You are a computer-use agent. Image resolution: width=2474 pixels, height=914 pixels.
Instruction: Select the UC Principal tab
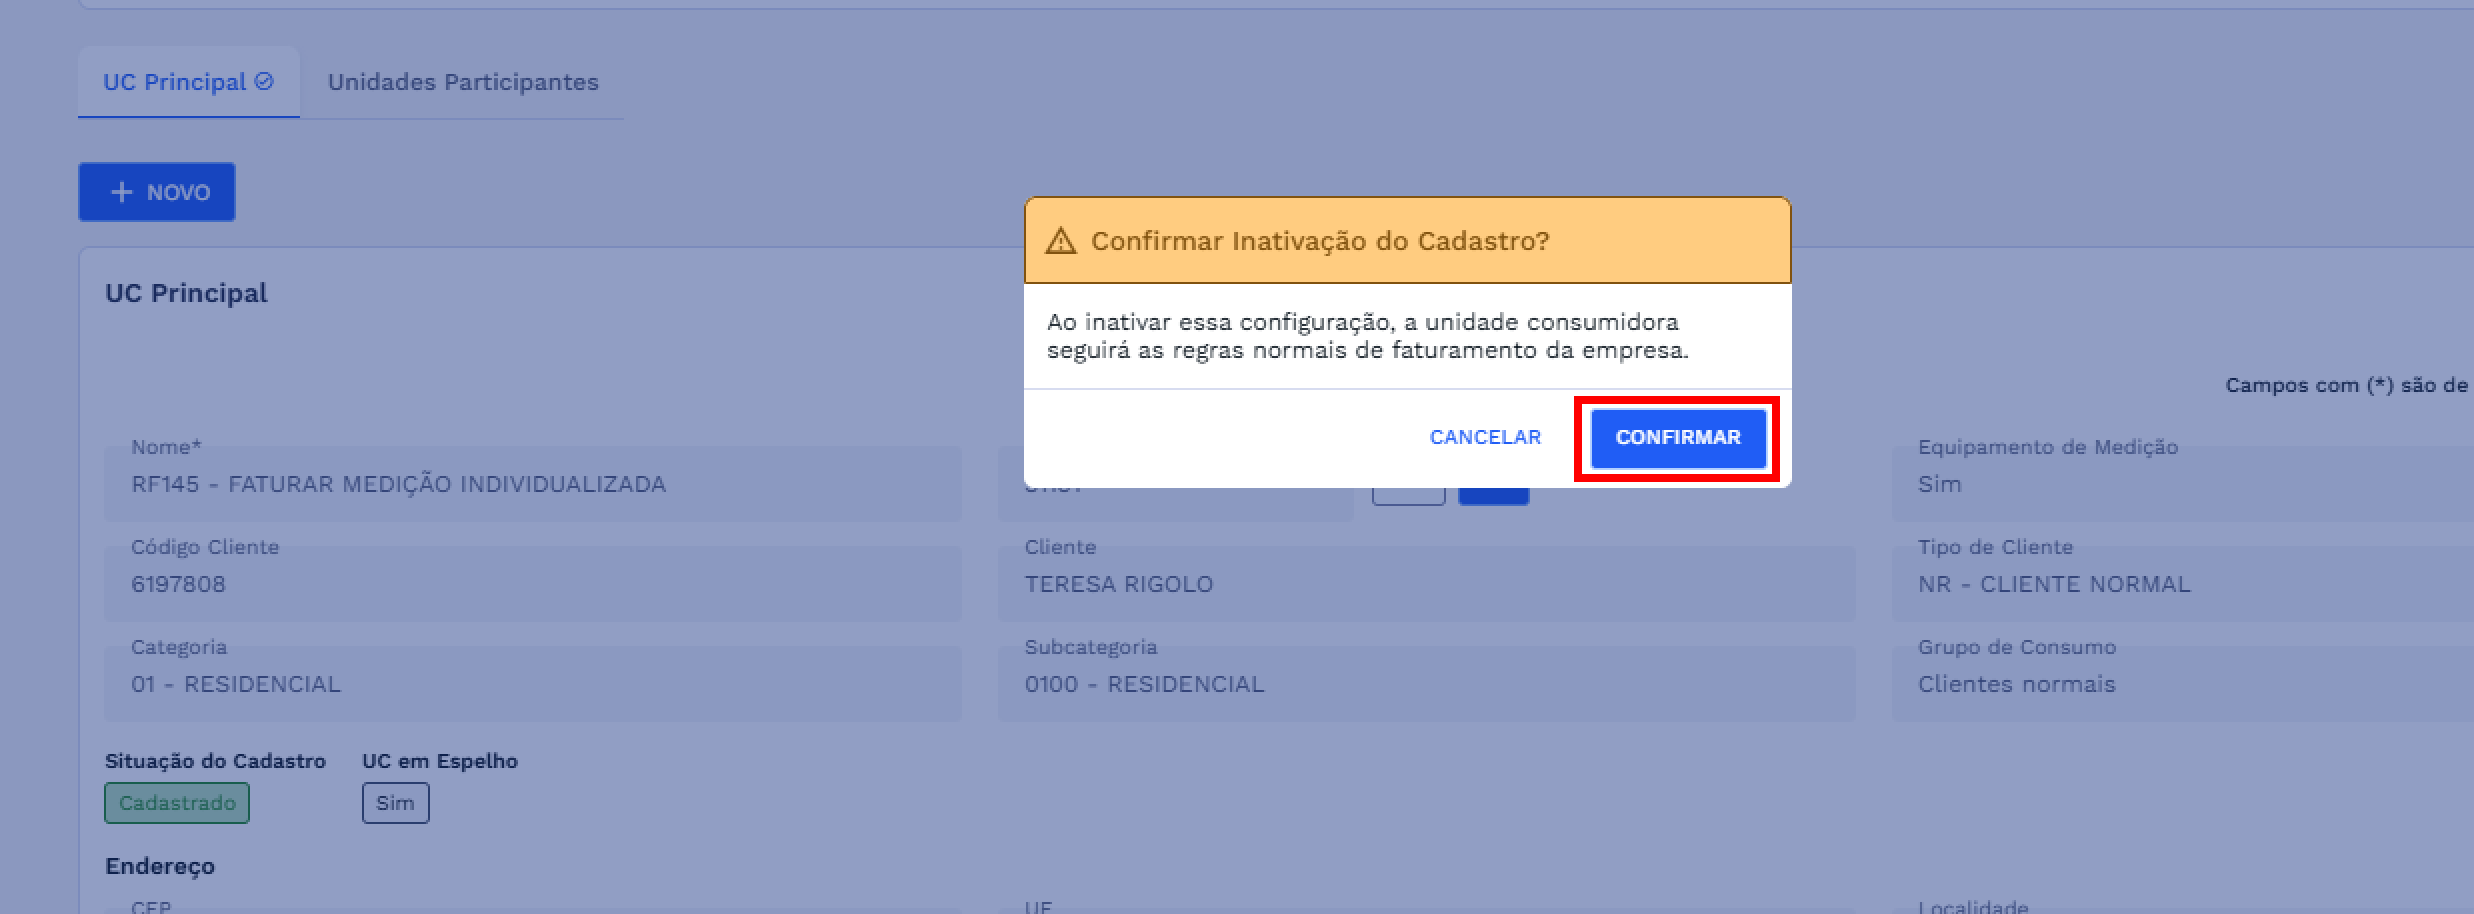[x=189, y=82]
